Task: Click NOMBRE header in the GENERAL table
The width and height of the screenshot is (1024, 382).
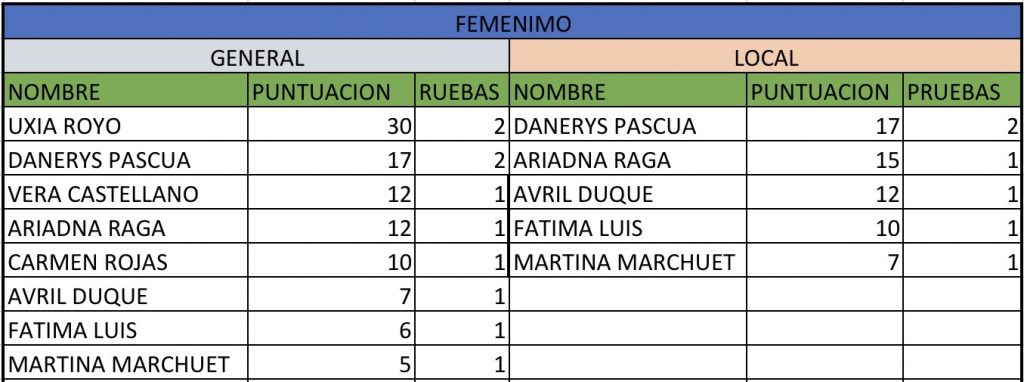Action: [x=125, y=91]
